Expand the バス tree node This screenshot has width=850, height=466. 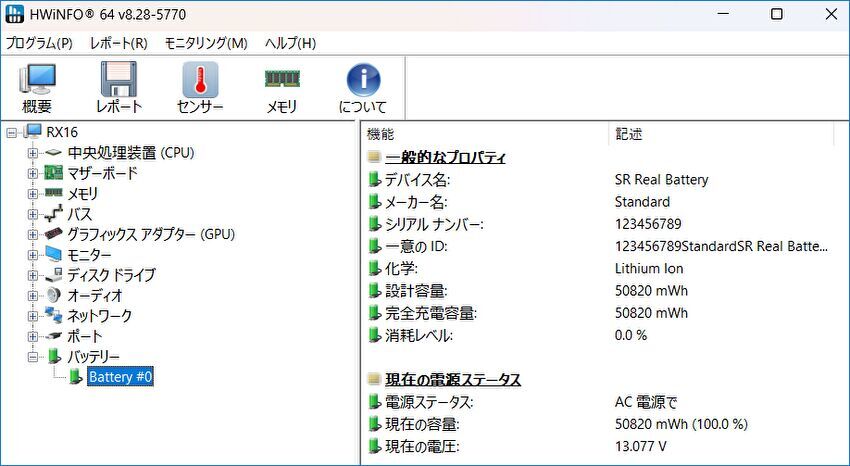[33, 215]
